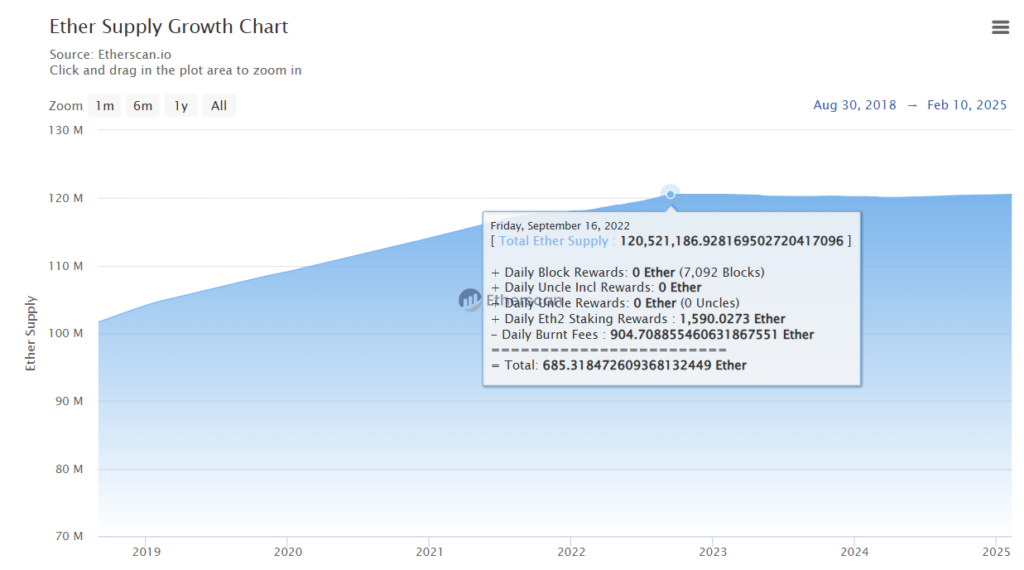This screenshot has height=570, width=1024.
Task: Click the highlighted data point marker on the chart
Action: pyautogui.click(x=670, y=194)
